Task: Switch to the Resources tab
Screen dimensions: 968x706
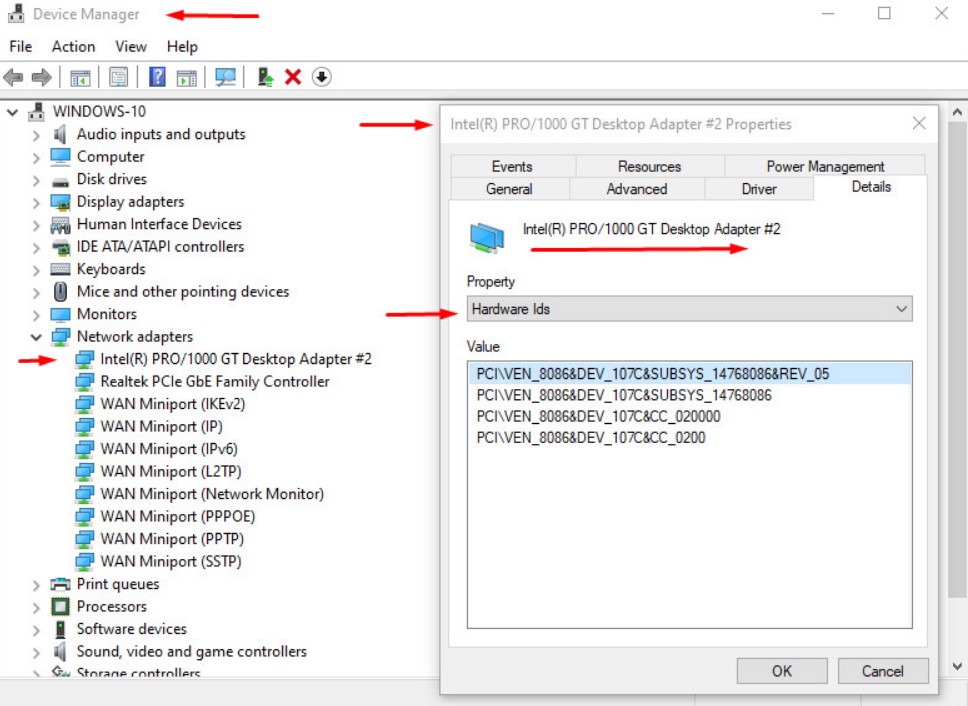Action: coord(649,167)
